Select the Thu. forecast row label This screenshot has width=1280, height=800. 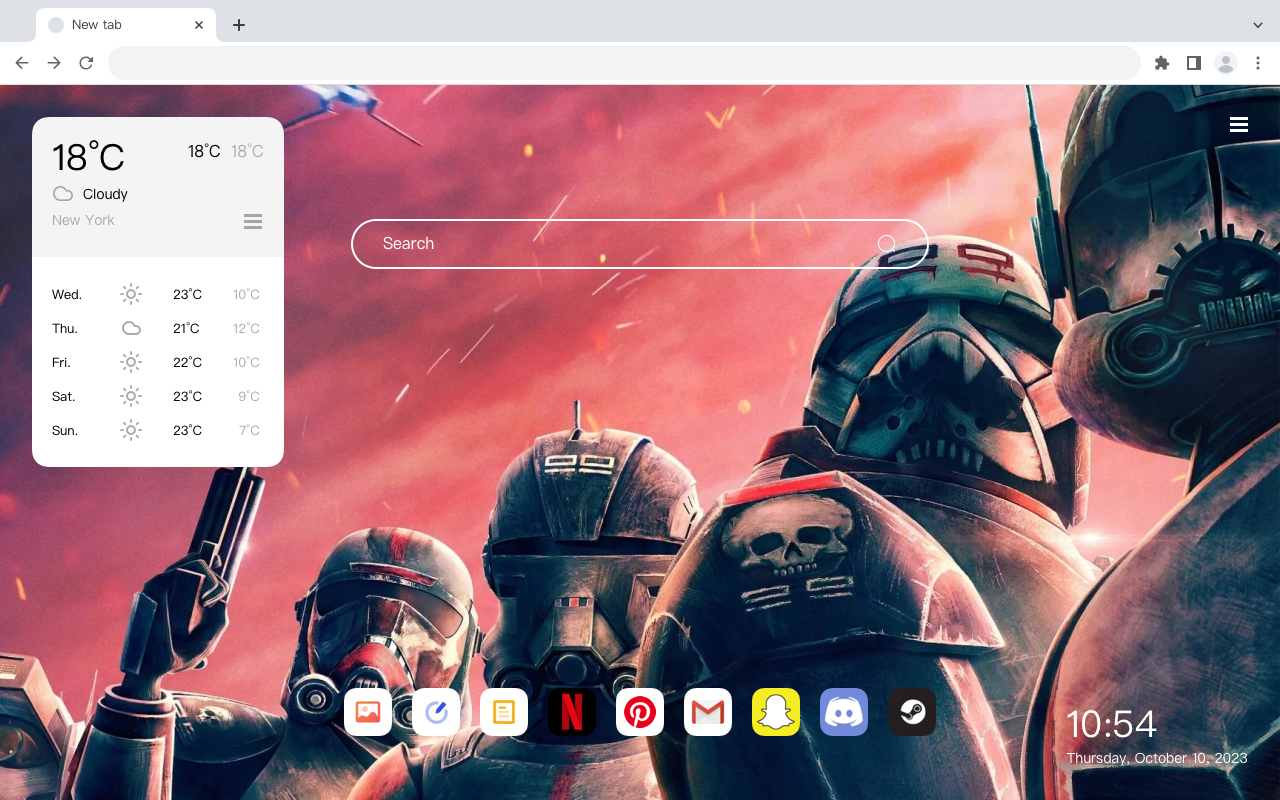click(x=65, y=329)
